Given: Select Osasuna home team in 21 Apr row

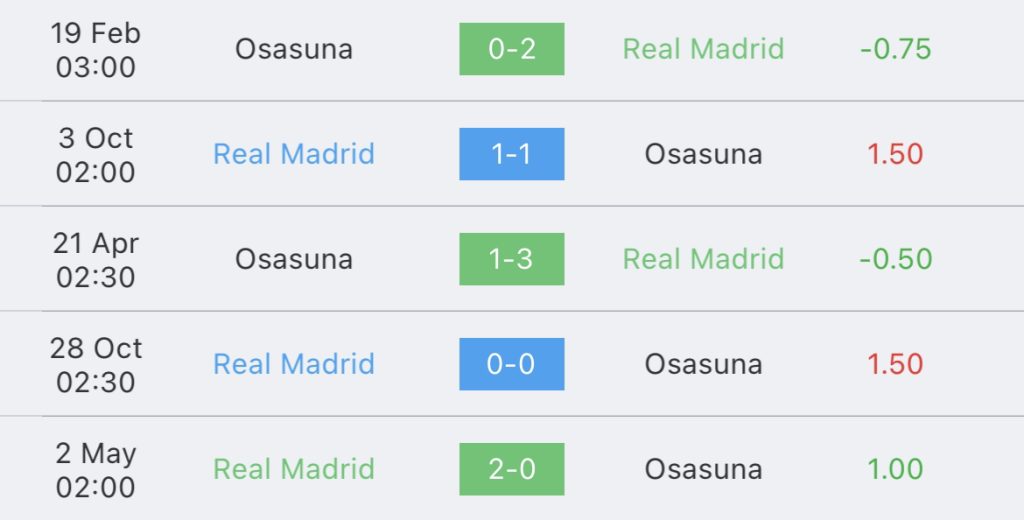Looking at the screenshot, I should pyautogui.click(x=294, y=259).
